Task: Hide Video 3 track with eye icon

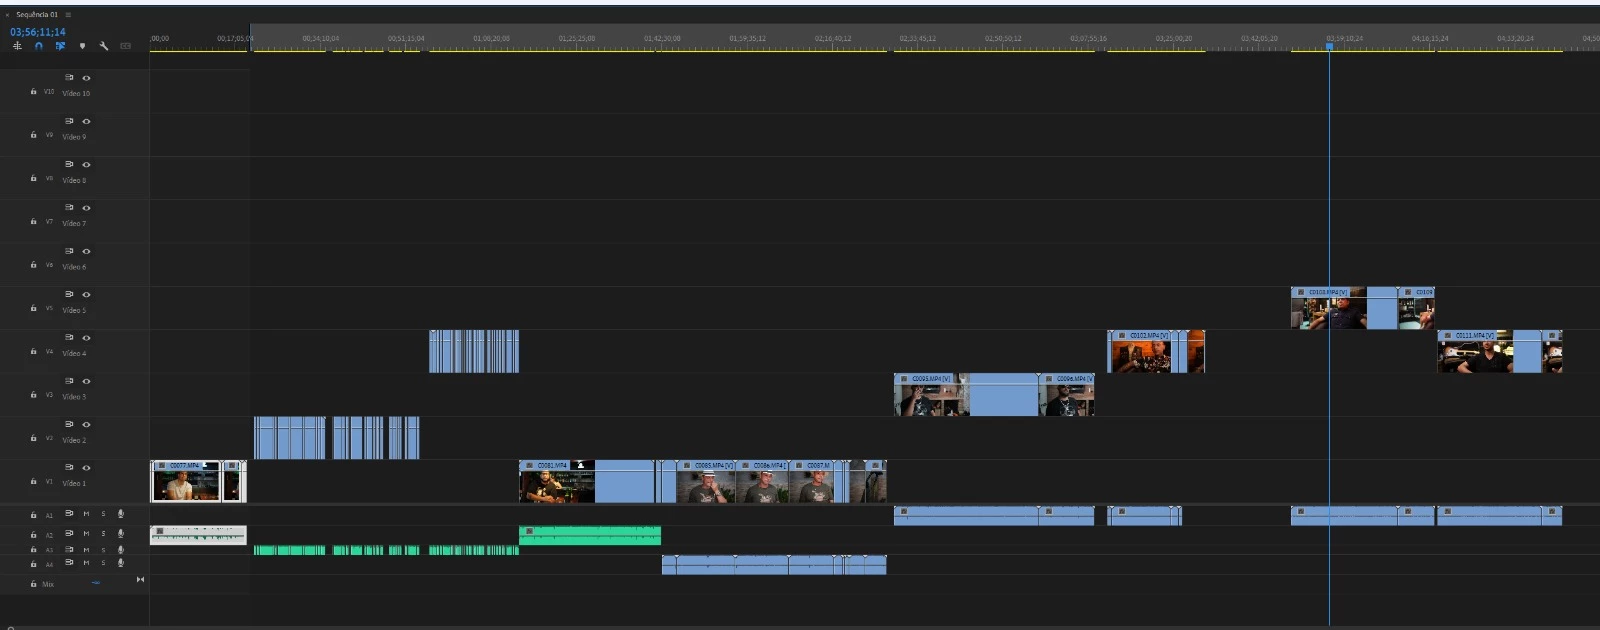Action: (x=86, y=381)
